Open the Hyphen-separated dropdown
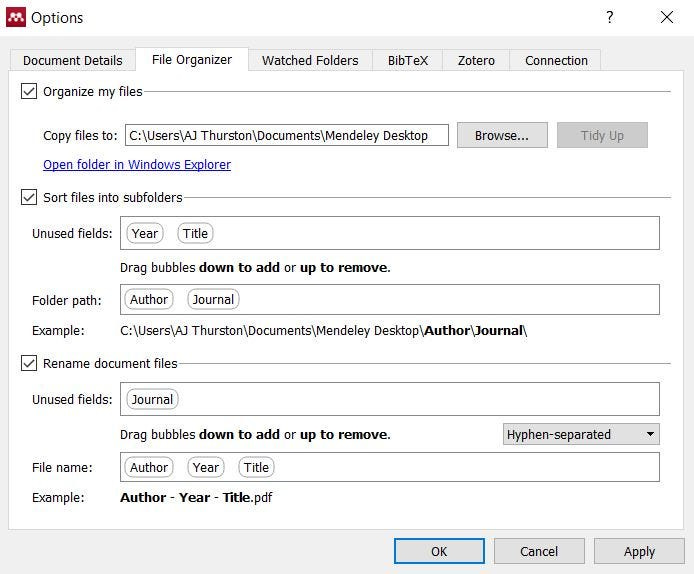 pyautogui.click(x=581, y=434)
